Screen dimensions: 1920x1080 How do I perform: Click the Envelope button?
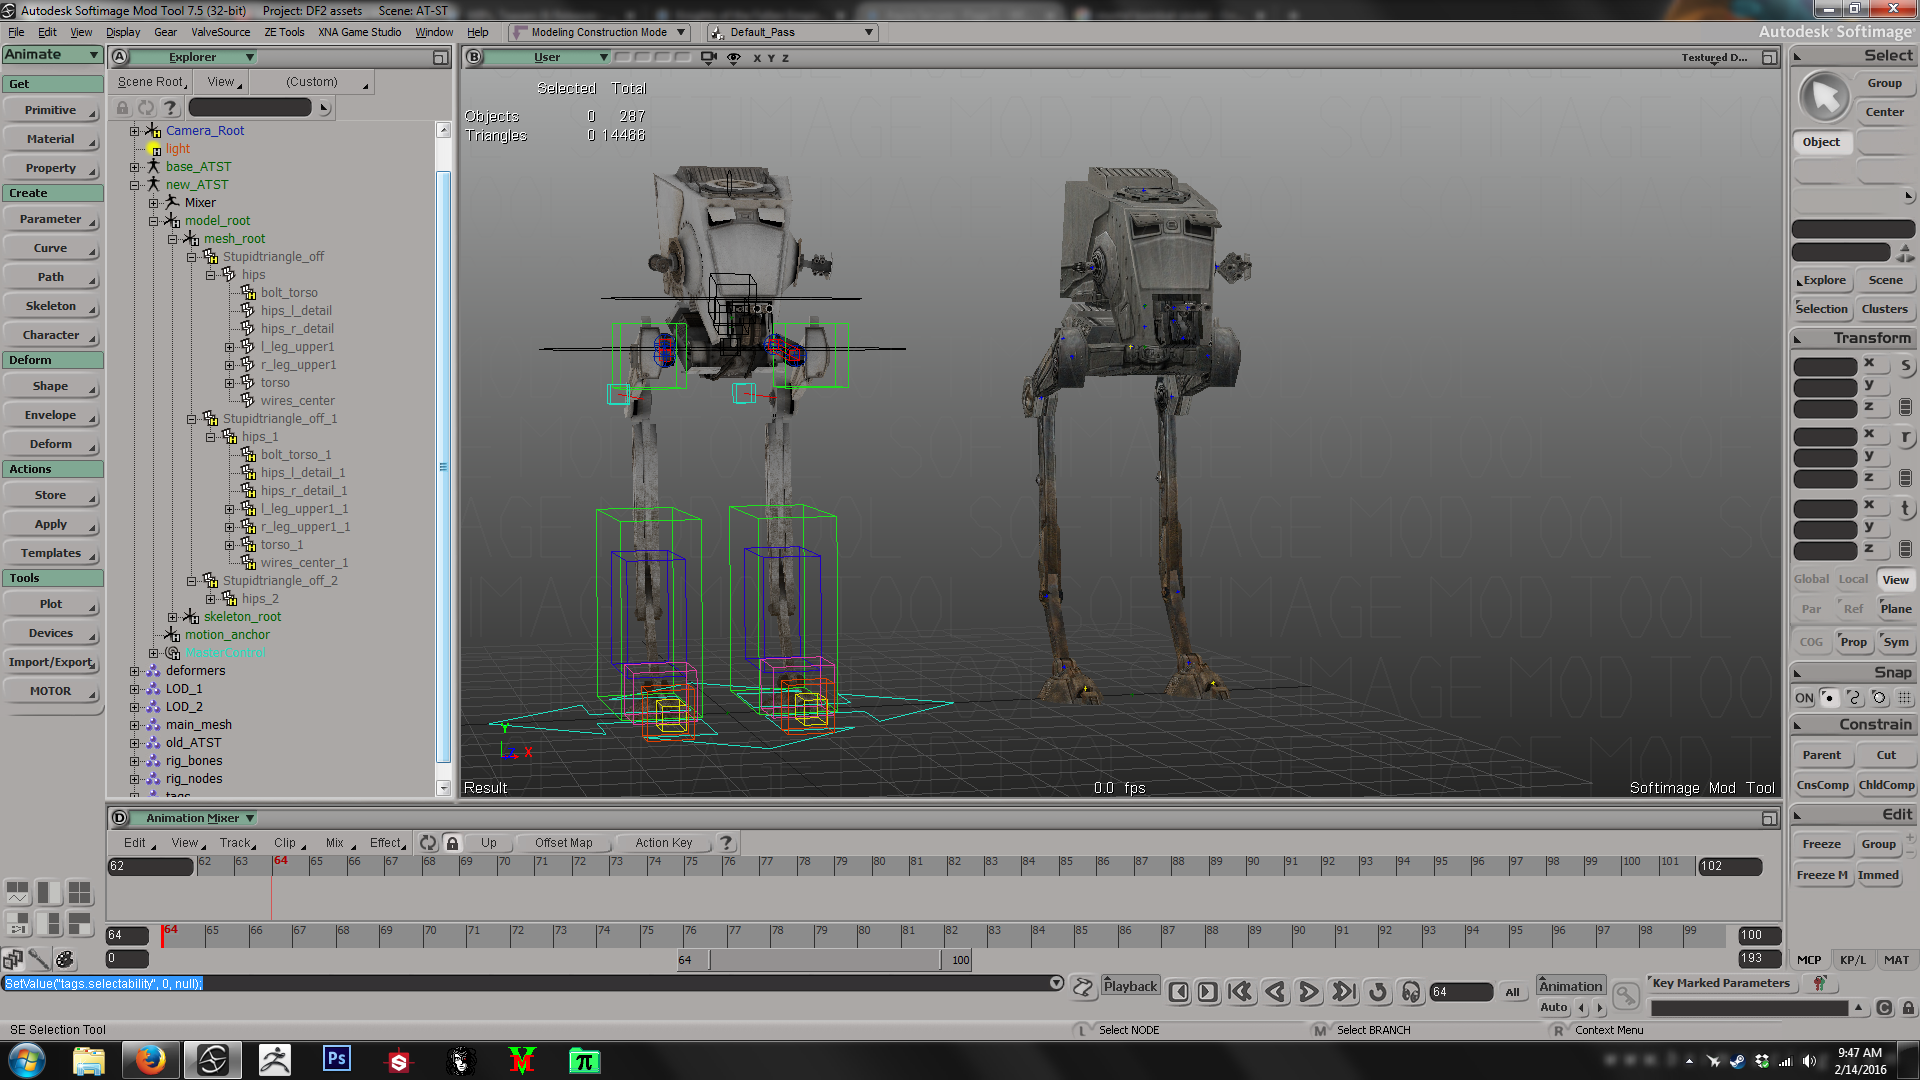click(x=52, y=415)
